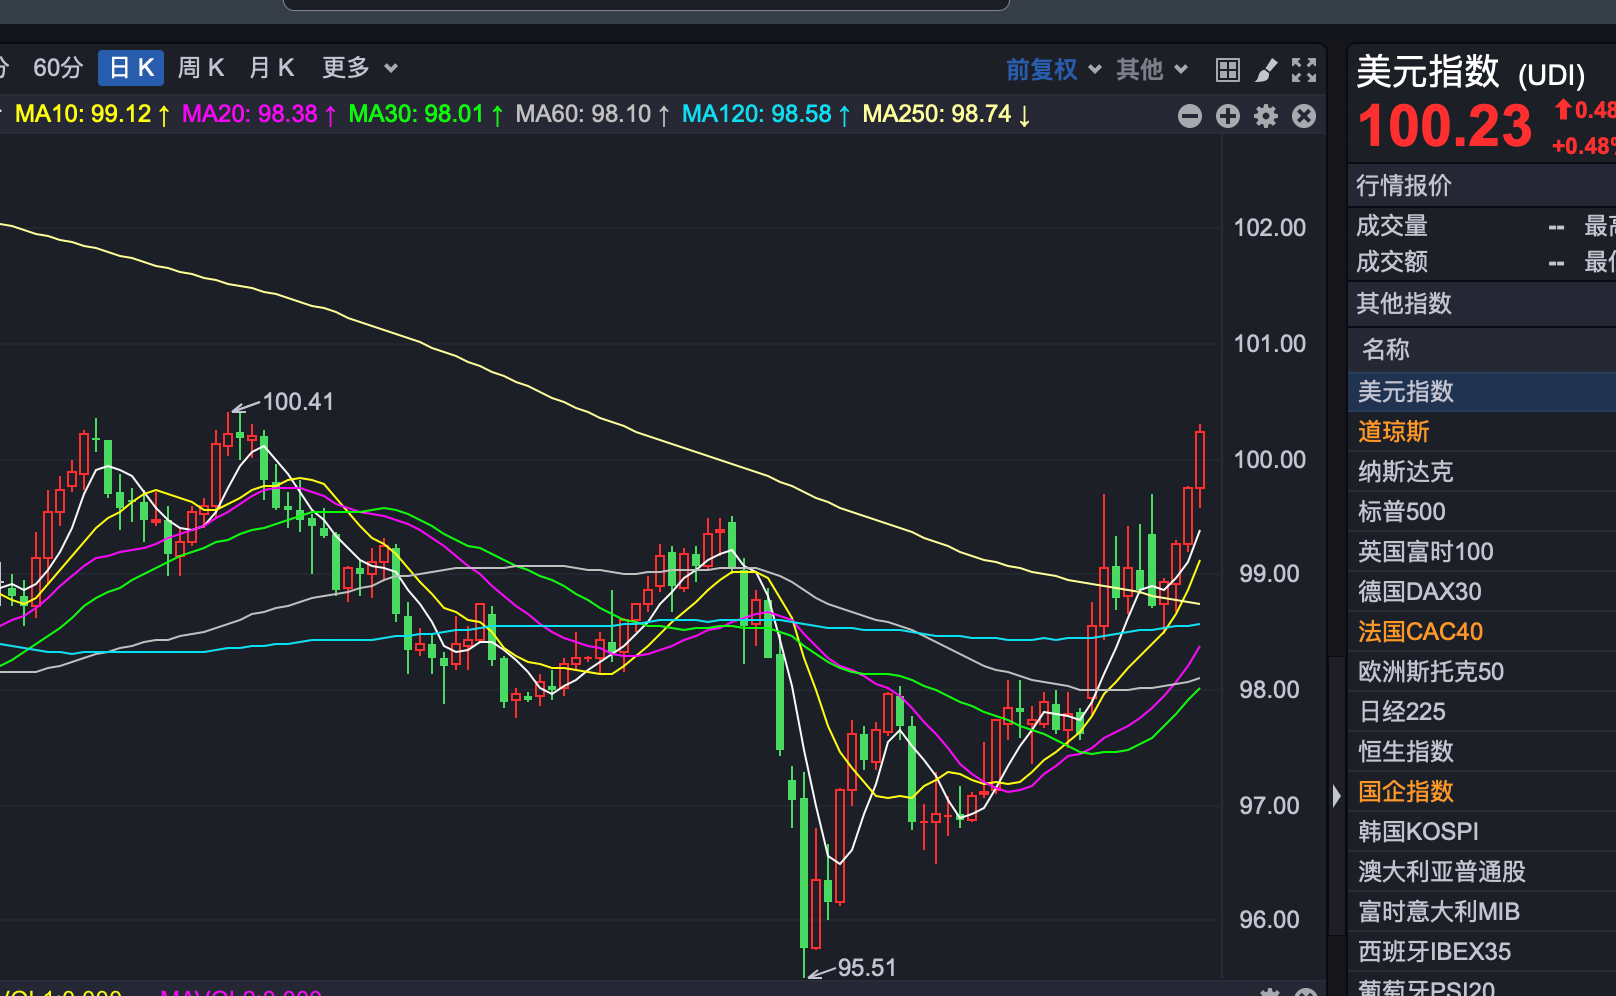The image size is (1616, 996).
Task: Select the 日经225 row
Action: coord(1402,712)
